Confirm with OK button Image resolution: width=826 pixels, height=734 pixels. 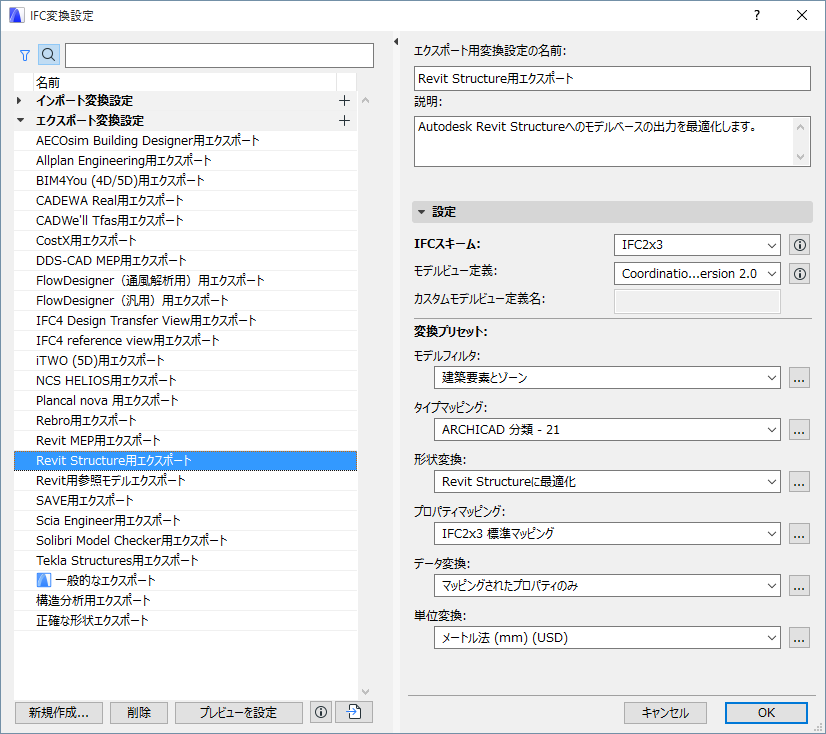coord(766,712)
